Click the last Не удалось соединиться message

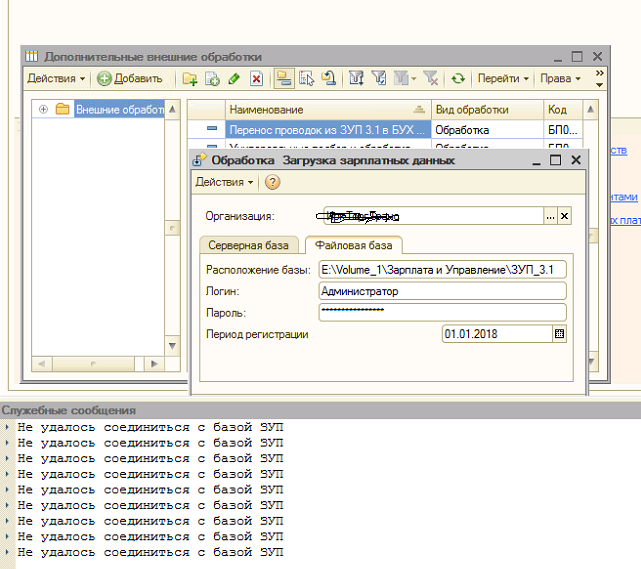point(150,552)
